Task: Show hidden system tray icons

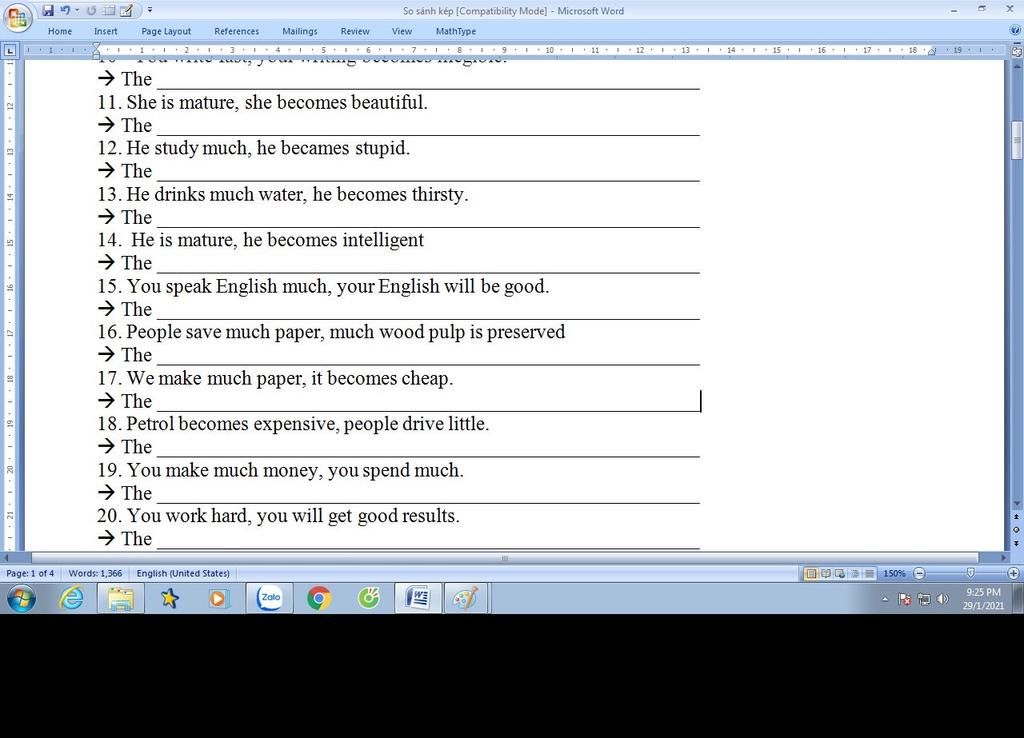Action: 885,599
